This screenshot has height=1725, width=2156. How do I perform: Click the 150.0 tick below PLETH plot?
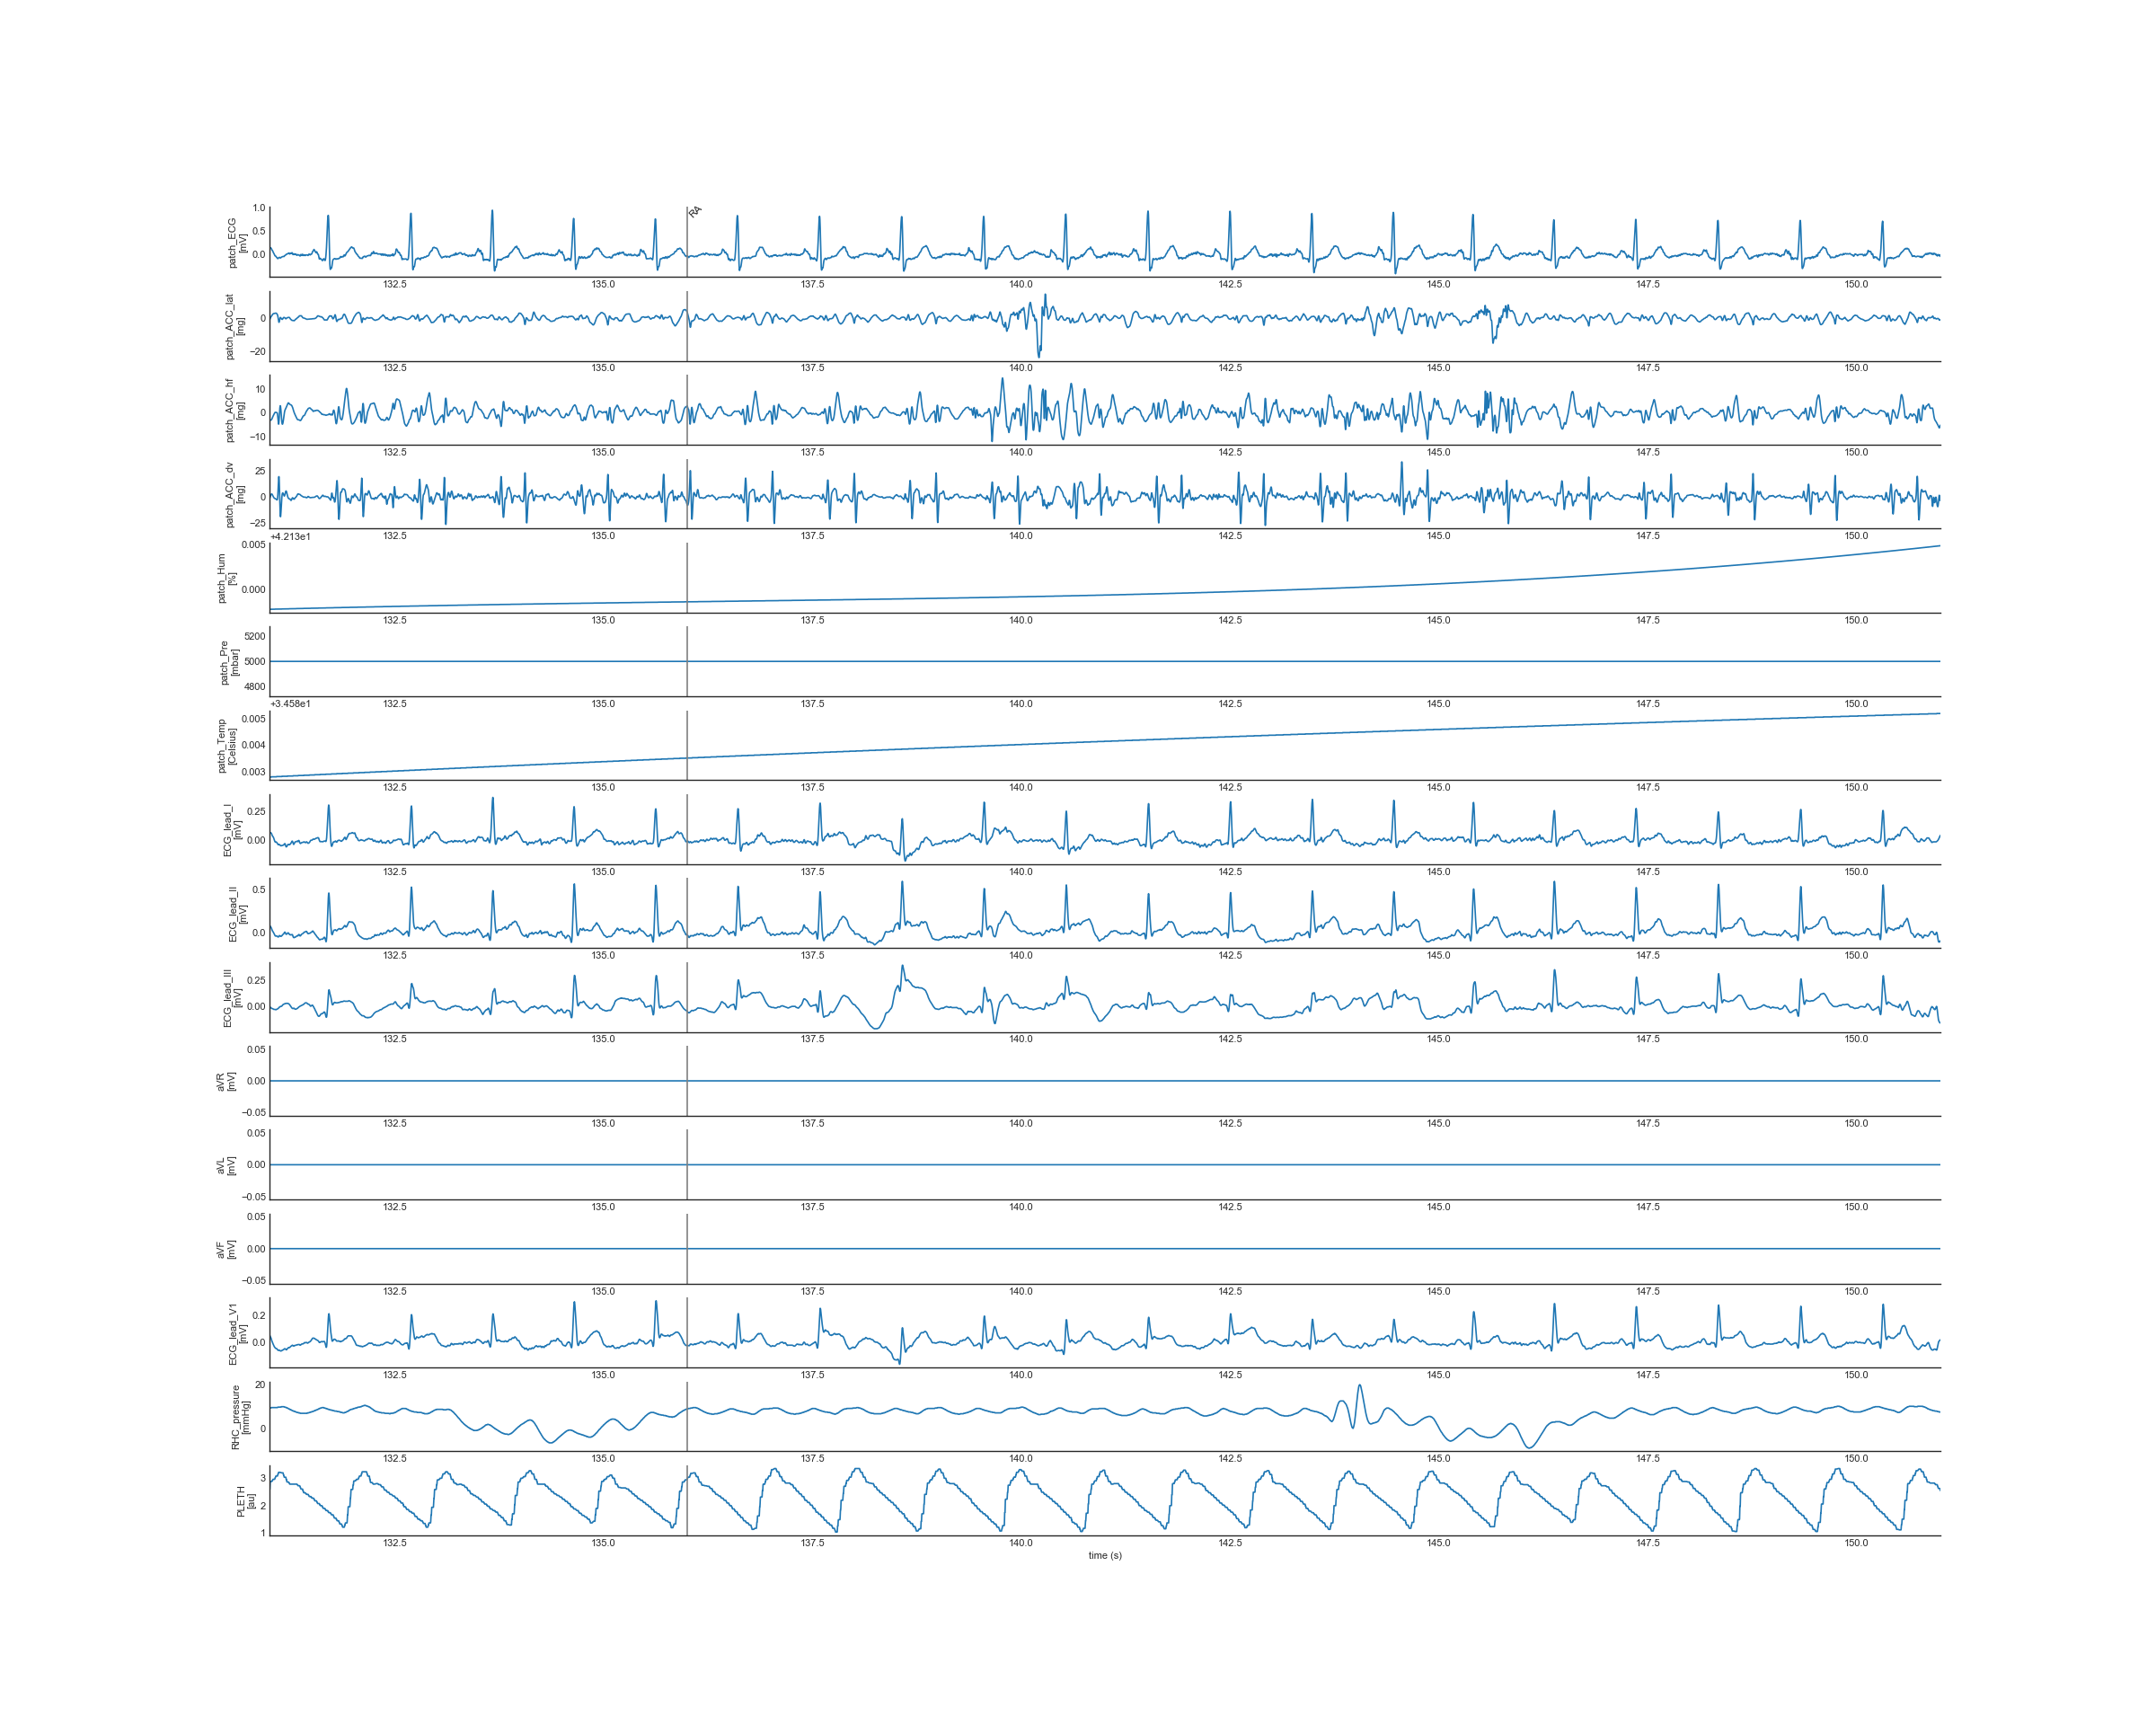[1856, 1543]
